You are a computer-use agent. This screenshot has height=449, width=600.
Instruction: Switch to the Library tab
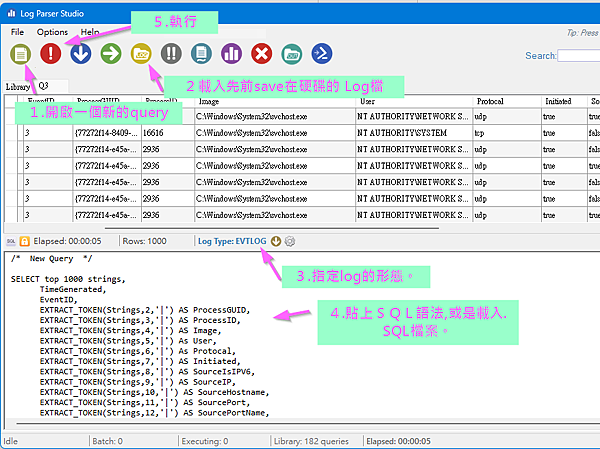coord(18,87)
